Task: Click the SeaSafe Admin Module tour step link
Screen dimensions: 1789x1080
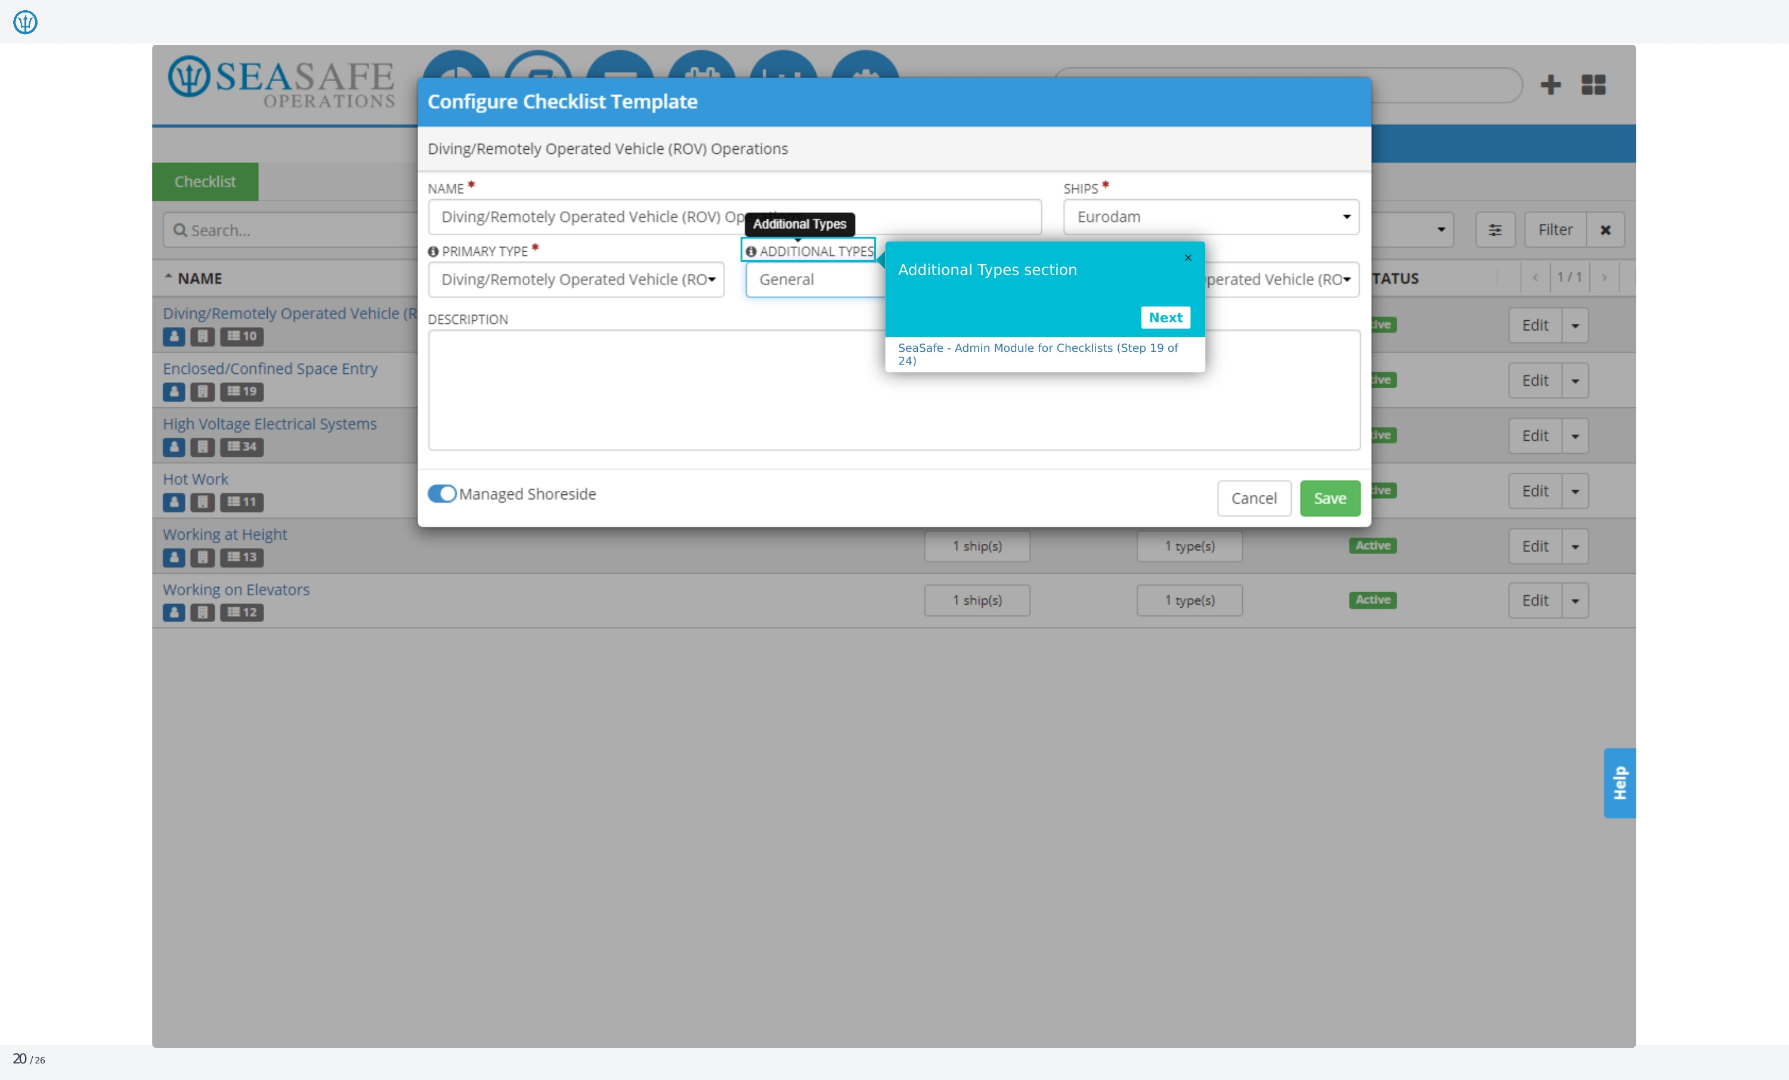Action: coord(1038,354)
